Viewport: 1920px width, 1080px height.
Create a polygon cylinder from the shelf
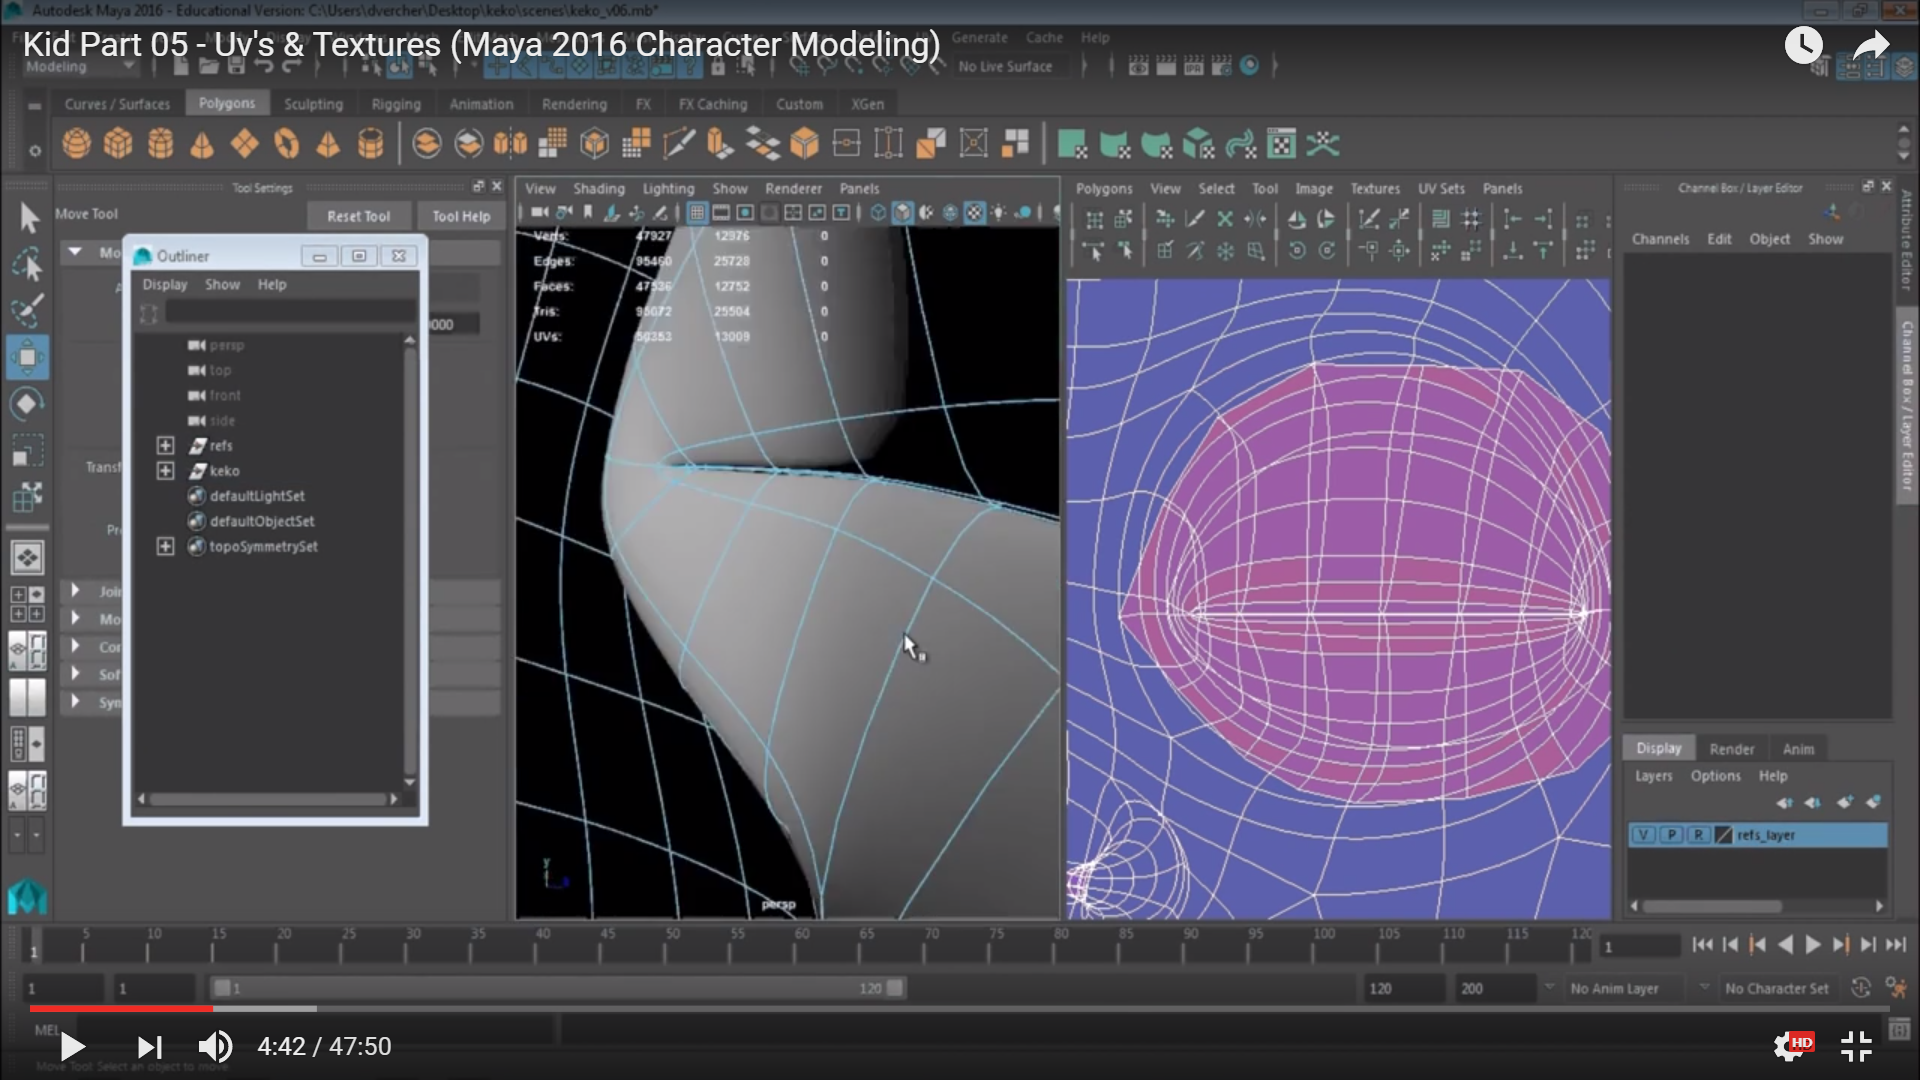click(x=160, y=144)
